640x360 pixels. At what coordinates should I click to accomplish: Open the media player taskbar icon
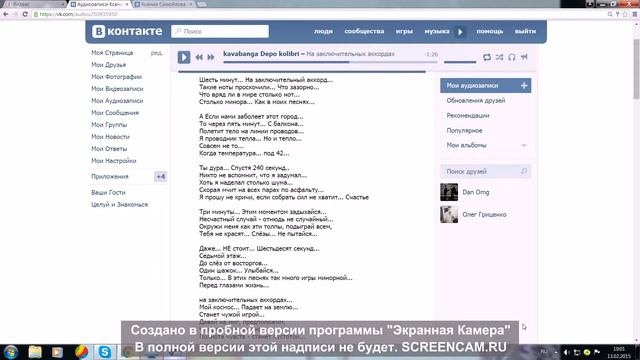tap(58, 352)
